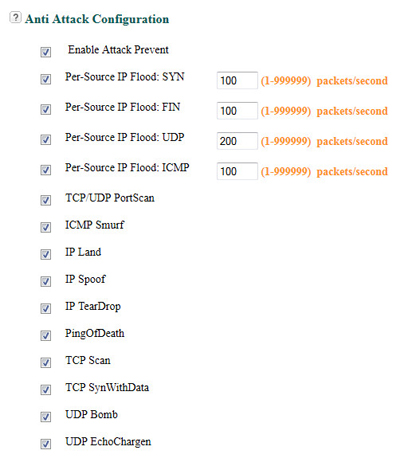Click the SYN flood packets/second field
The image size is (400, 458).
[237, 80]
